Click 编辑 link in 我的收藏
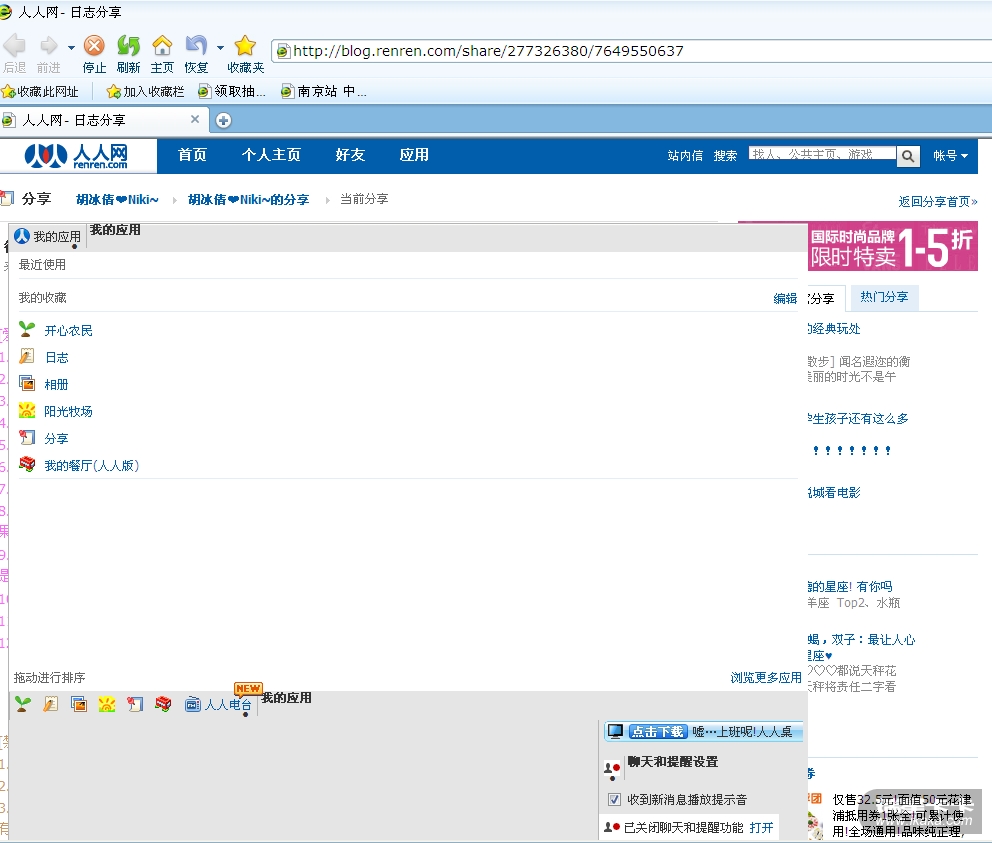Image resolution: width=992 pixels, height=843 pixels. pyautogui.click(x=785, y=298)
